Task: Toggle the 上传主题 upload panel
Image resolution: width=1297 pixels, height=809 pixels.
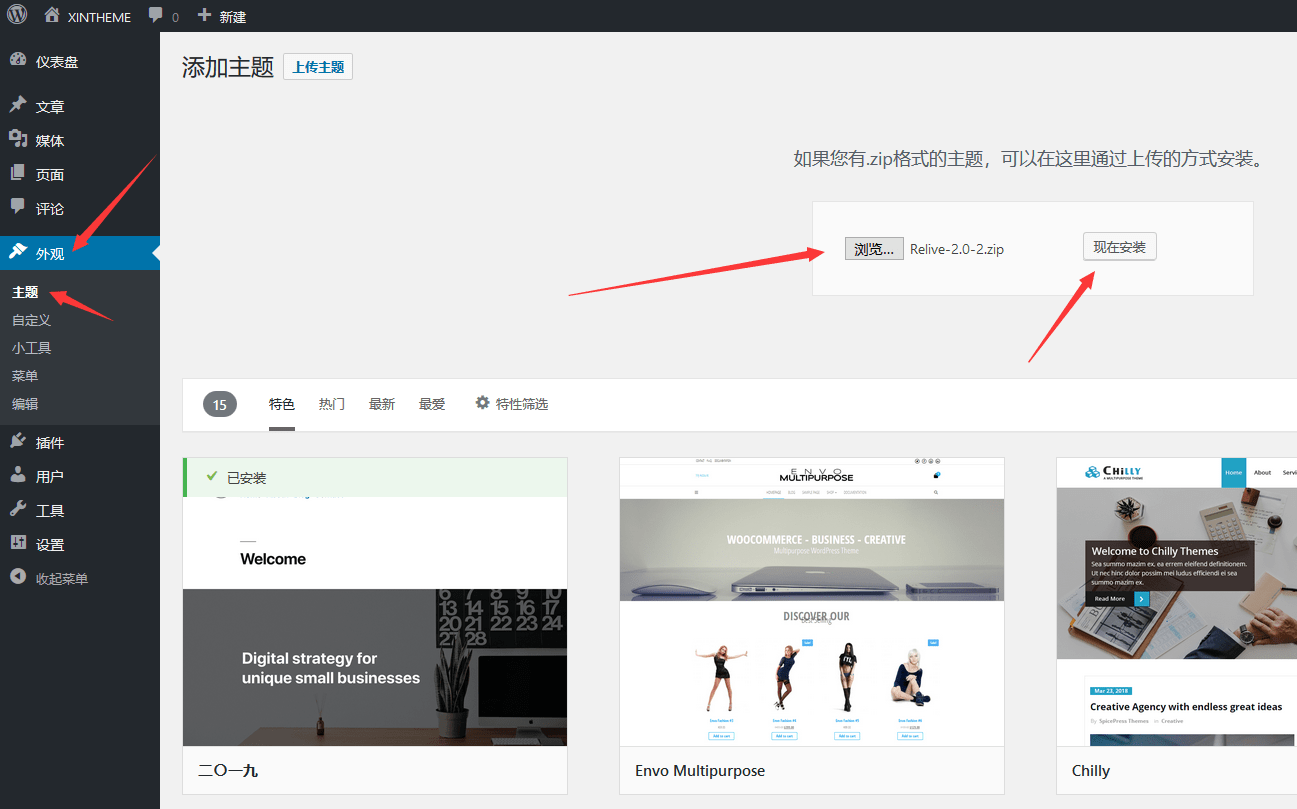Action: [x=318, y=67]
